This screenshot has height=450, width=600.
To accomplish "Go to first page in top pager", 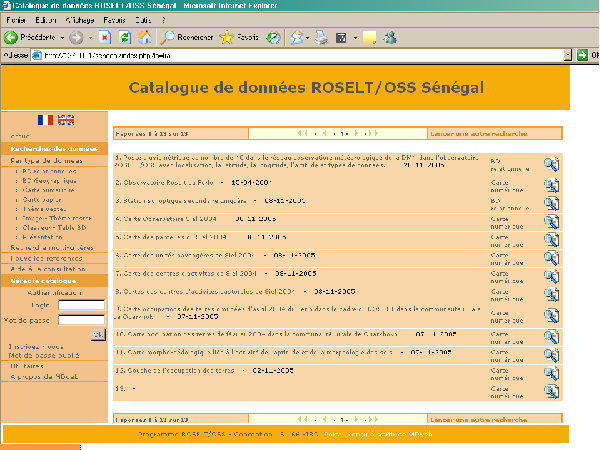I will 302,133.
